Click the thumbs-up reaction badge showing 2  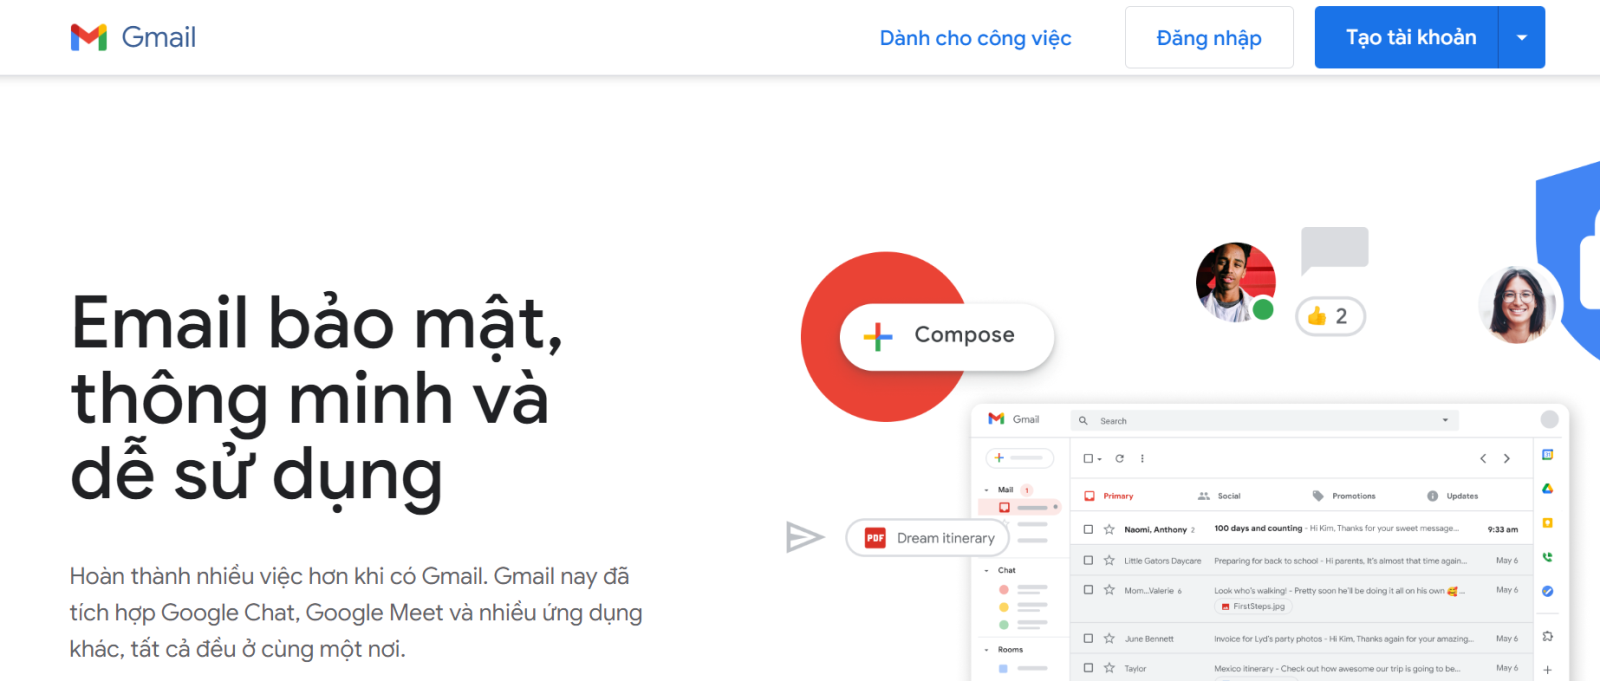[1330, 316]
